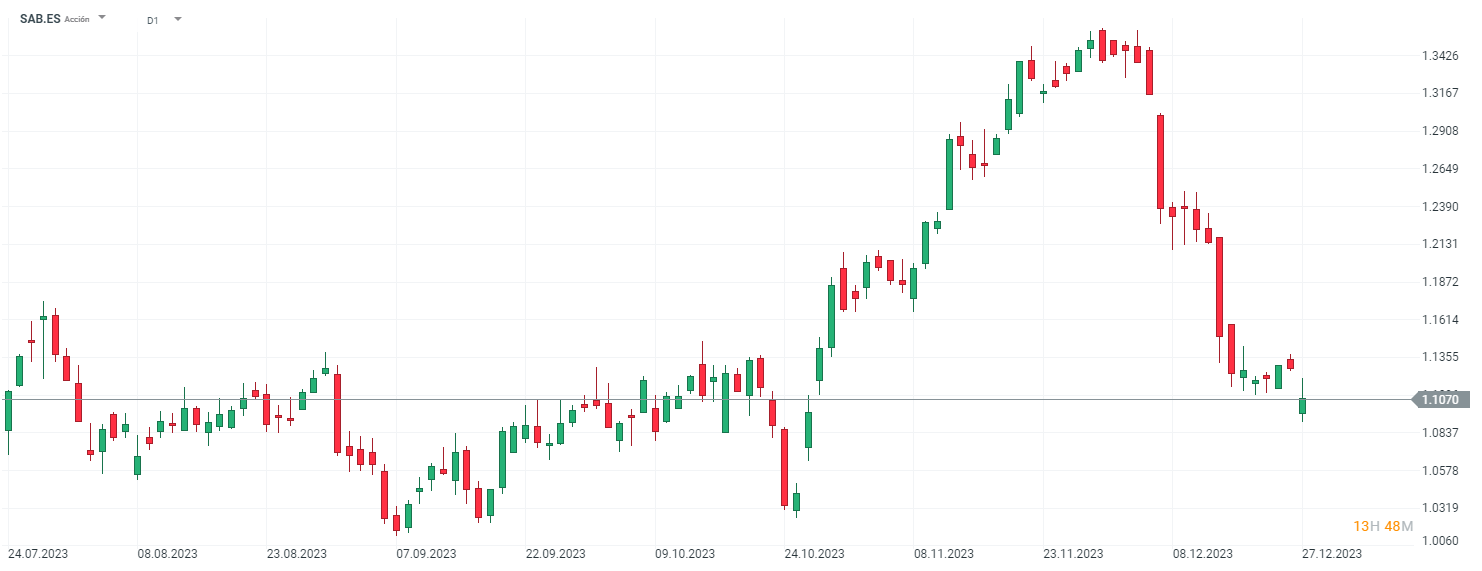This screenshot has height=571, width=1482.
Task: Click the 27.12.2023 date on time axis
Action: coord(1331,554)
